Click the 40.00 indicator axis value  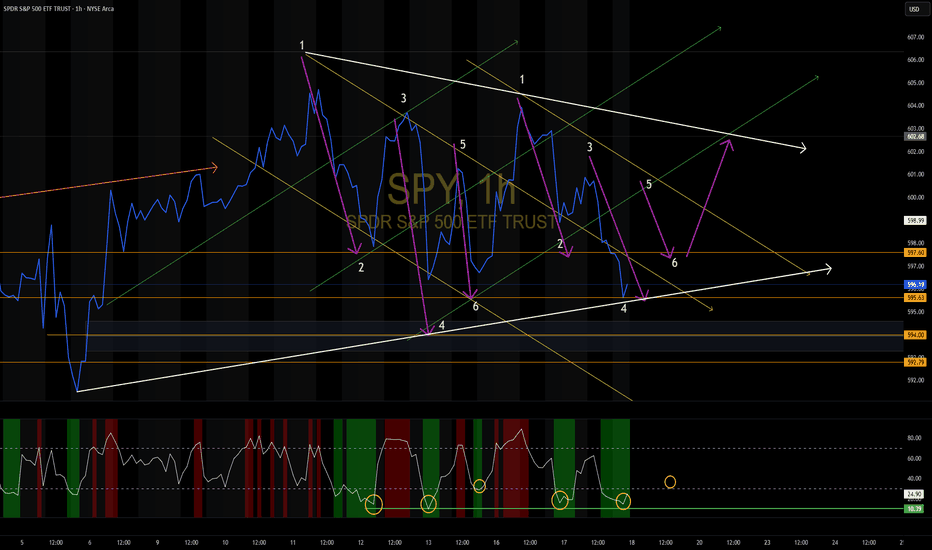pyautogui.click(x=914, y=479)
